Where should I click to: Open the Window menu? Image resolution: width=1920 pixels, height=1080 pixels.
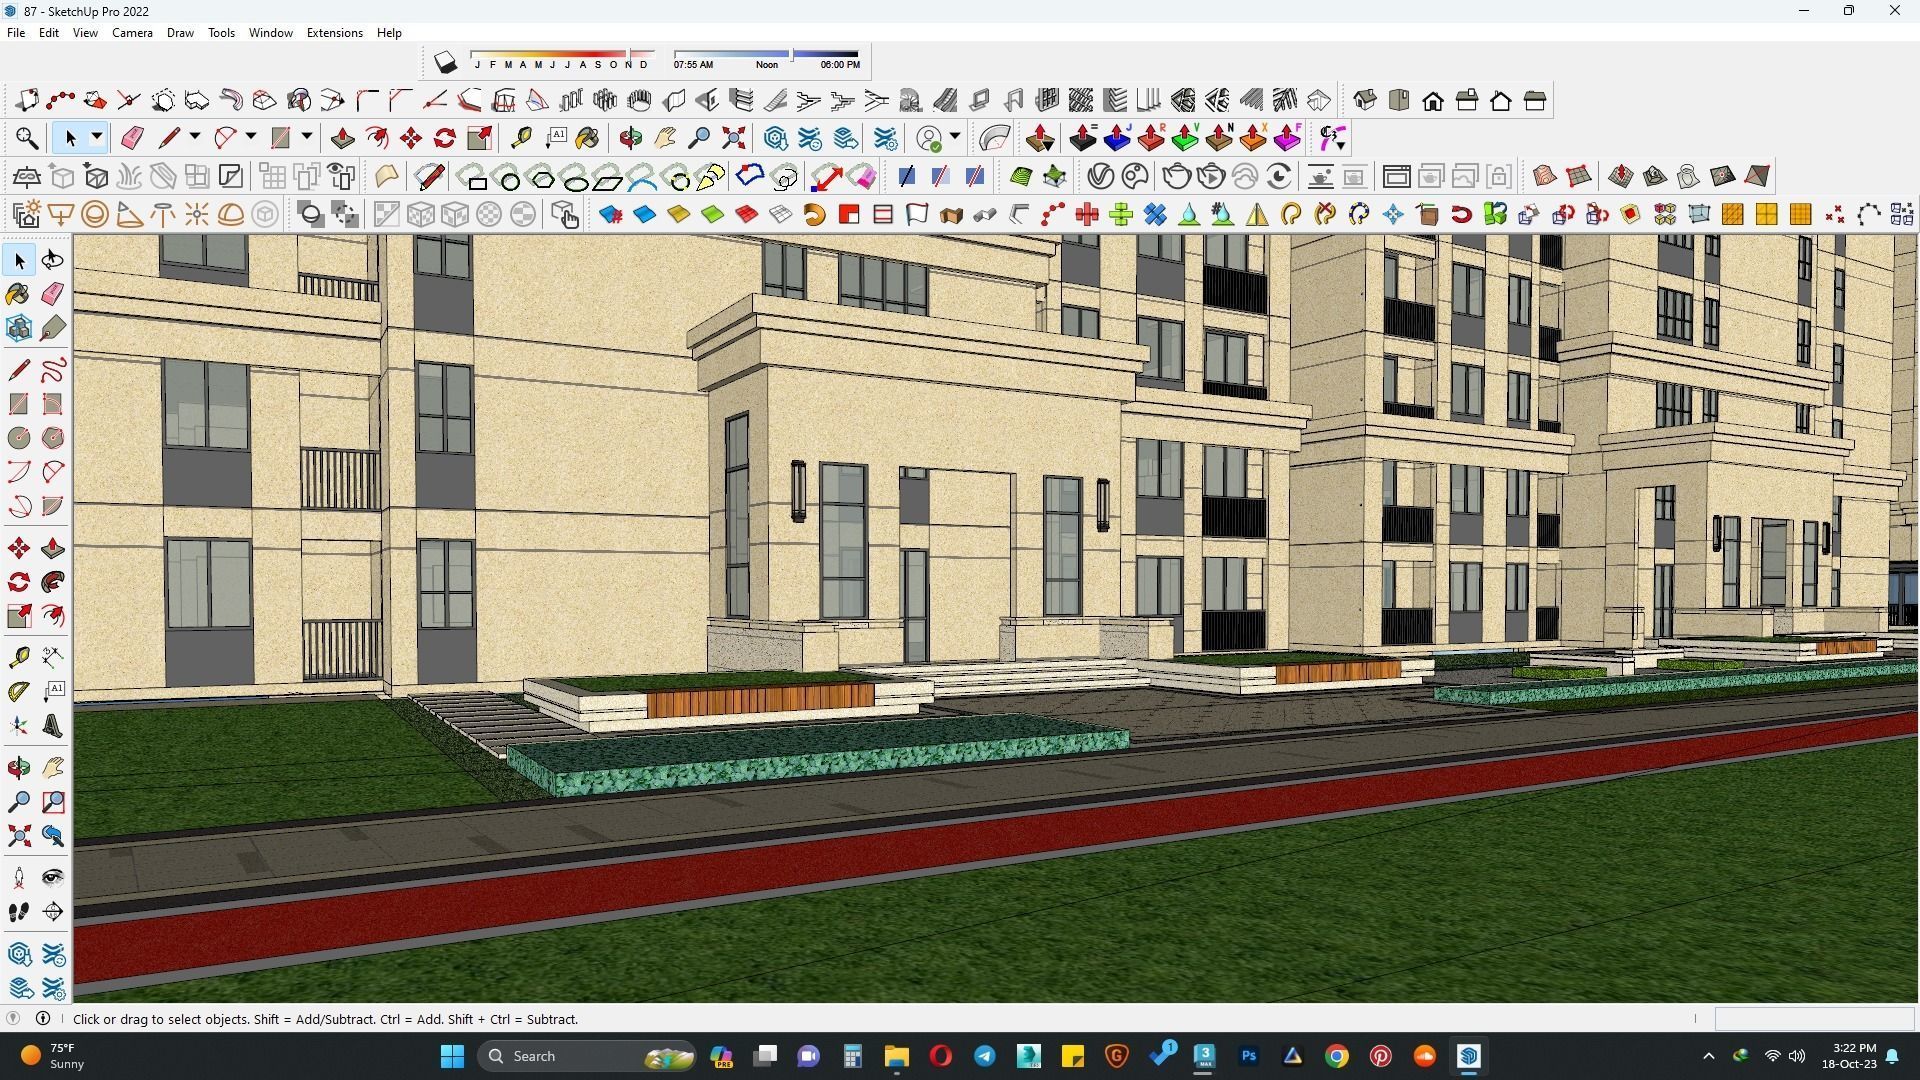(270, 33)
